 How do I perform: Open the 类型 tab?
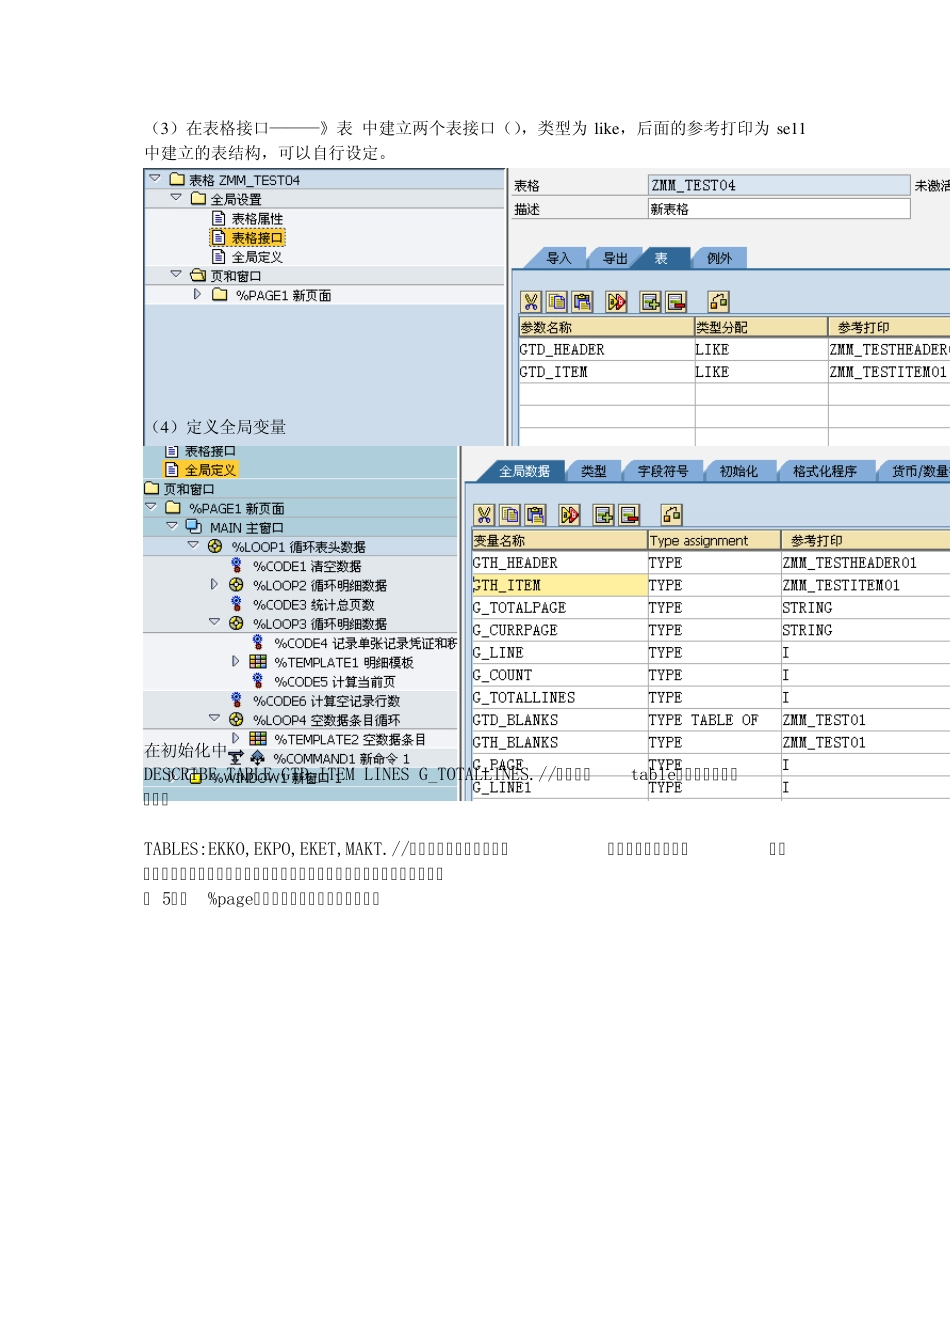tap(593, 471)
